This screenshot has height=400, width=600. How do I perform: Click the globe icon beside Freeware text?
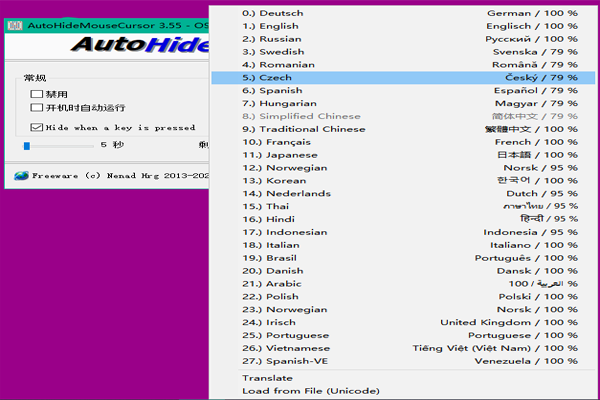[x=21, y=176]
